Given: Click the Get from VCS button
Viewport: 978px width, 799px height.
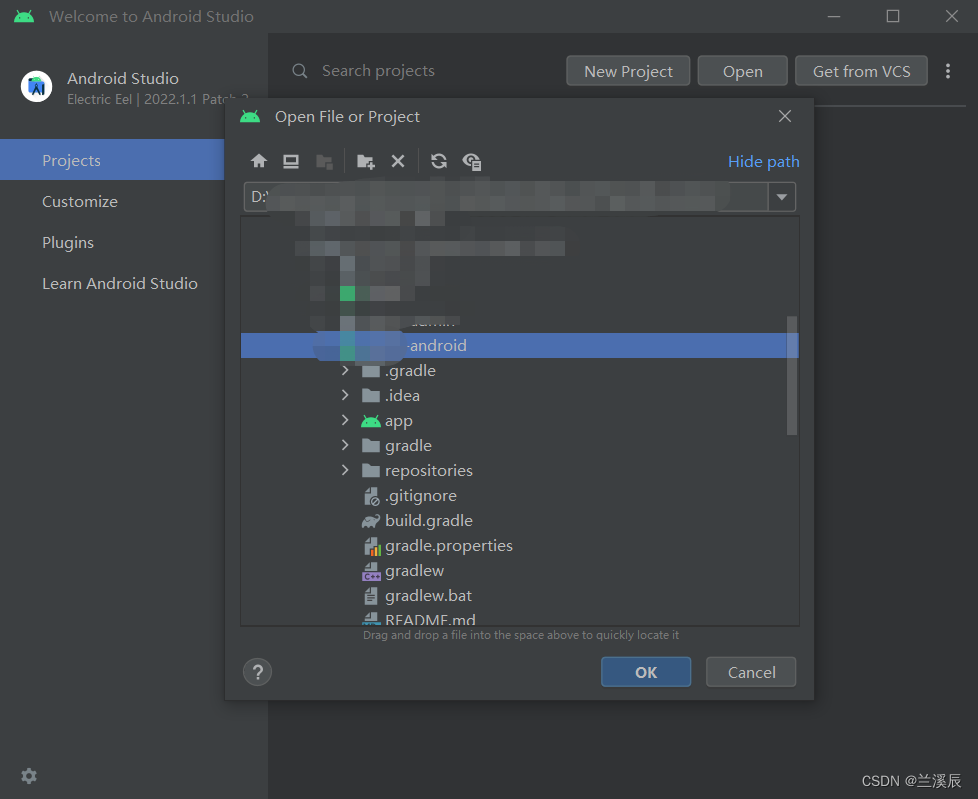Looking at the screenshot, I should [x=861, y=71].
